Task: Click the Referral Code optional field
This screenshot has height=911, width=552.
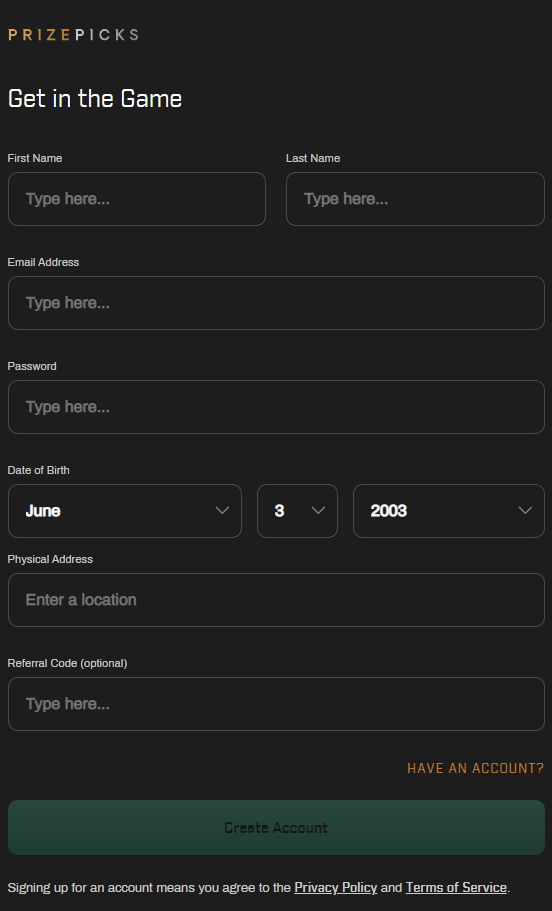Action: 276,704
